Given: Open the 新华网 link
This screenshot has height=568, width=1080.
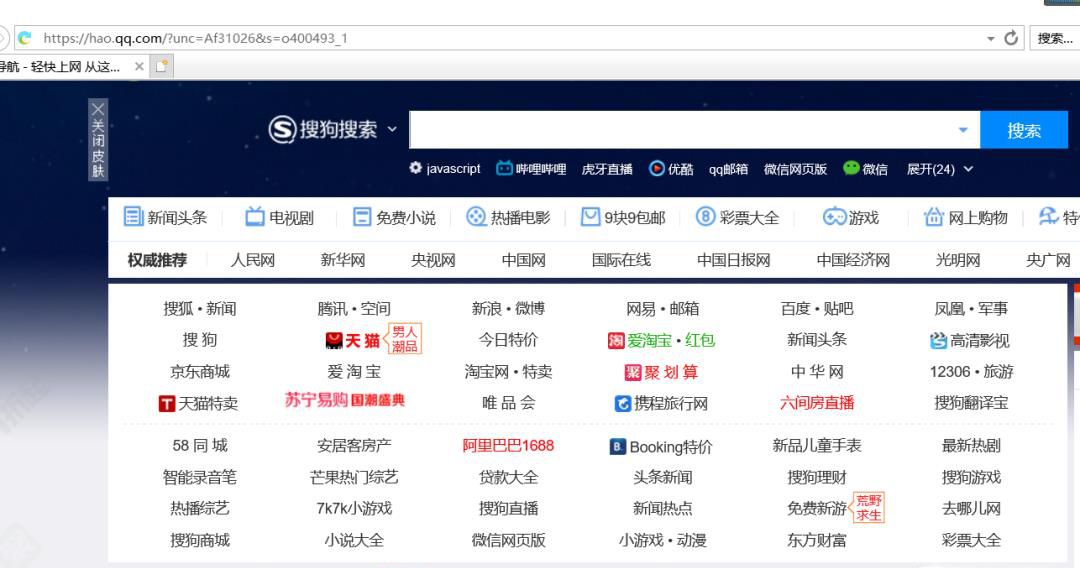Looking at the screenshot, I should click(342, 260).
